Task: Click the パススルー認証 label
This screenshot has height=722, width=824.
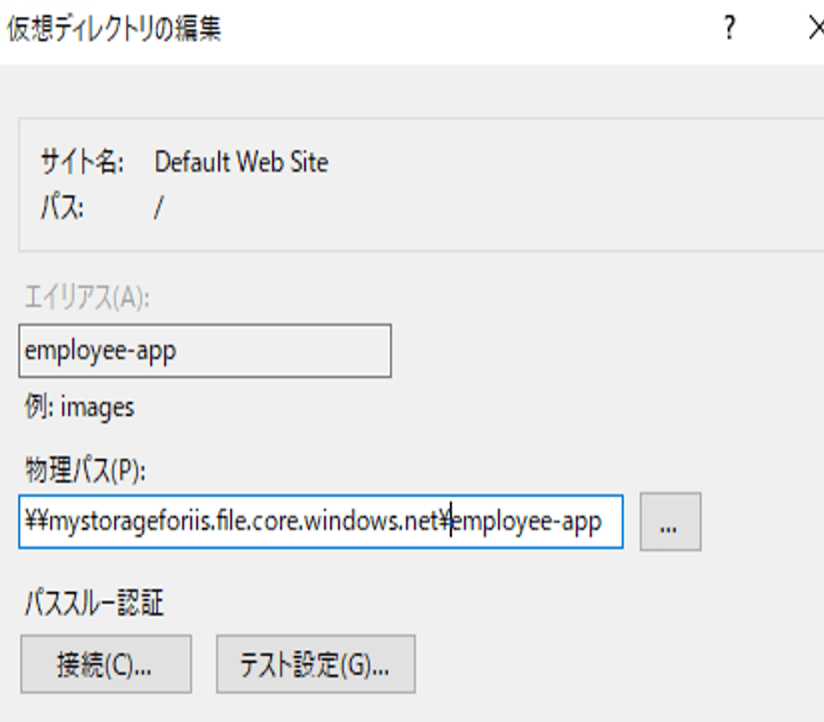Action: [95, 603]
